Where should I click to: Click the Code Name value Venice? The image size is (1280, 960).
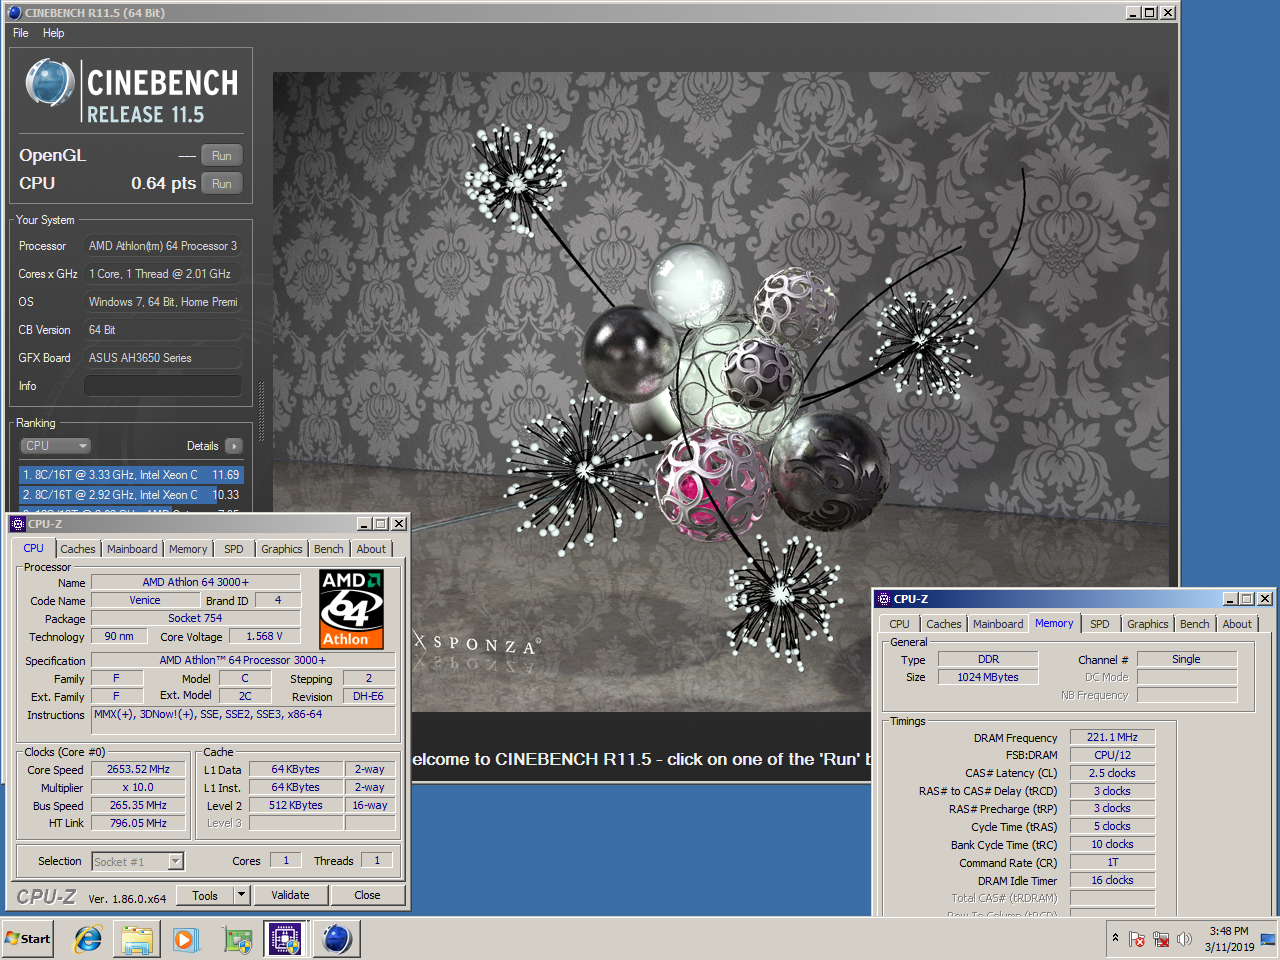(x=145, y=600)
